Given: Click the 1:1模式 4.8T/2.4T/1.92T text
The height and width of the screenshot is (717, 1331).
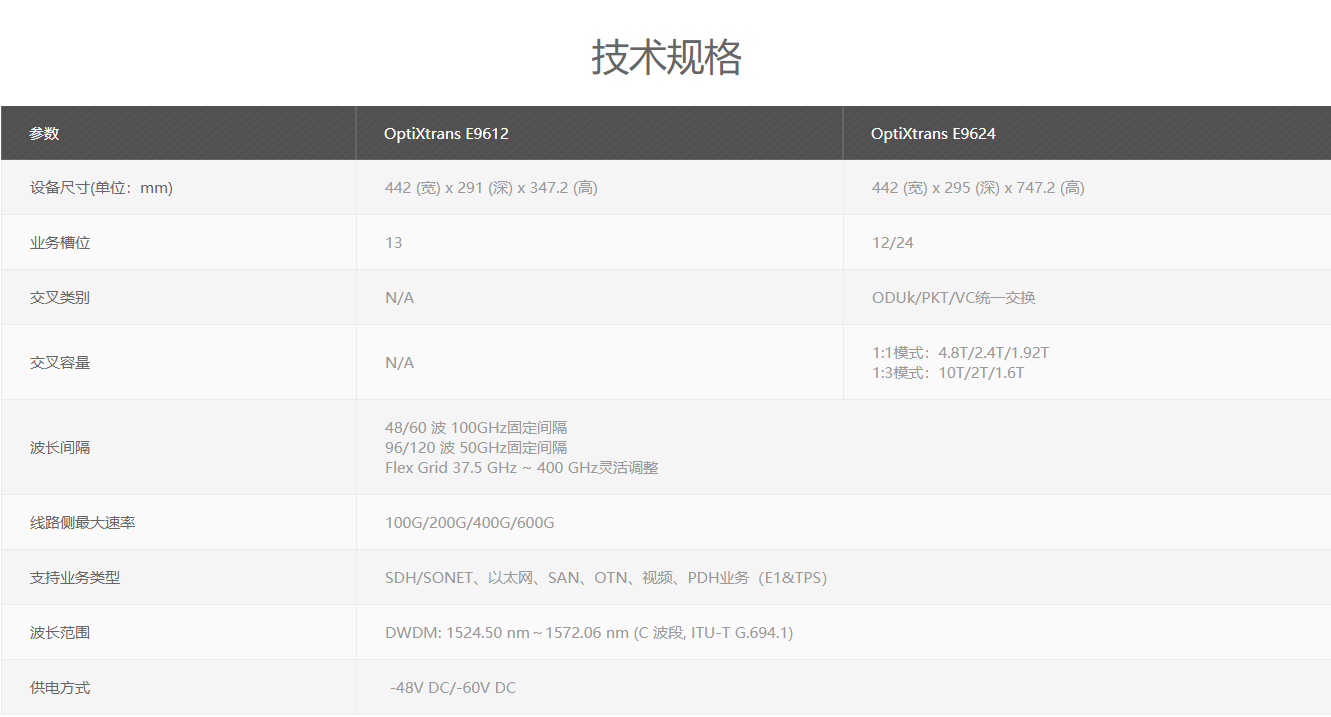Looking at the screenshot, I should point(960,352).
